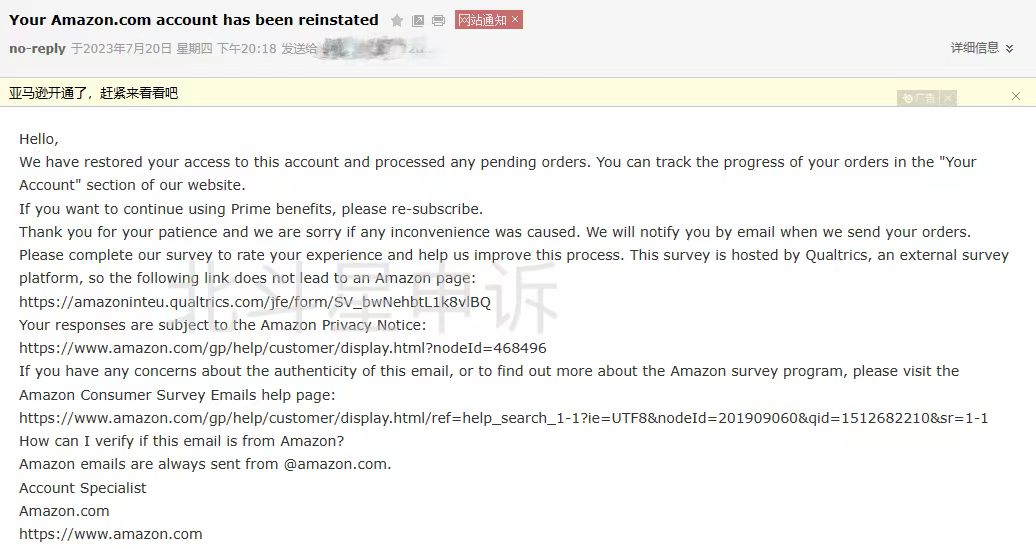This screenshot has width=1036, height=549.
Task: Open the Consumer Survey Emails help link
Action: tap(503, 418)
